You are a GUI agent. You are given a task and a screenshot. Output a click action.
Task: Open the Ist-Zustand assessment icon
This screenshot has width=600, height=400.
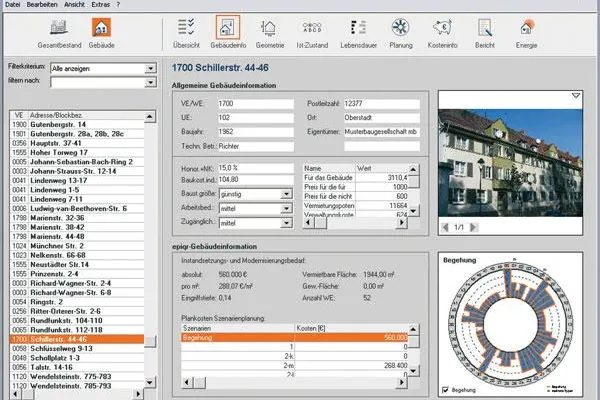point(312,28)
